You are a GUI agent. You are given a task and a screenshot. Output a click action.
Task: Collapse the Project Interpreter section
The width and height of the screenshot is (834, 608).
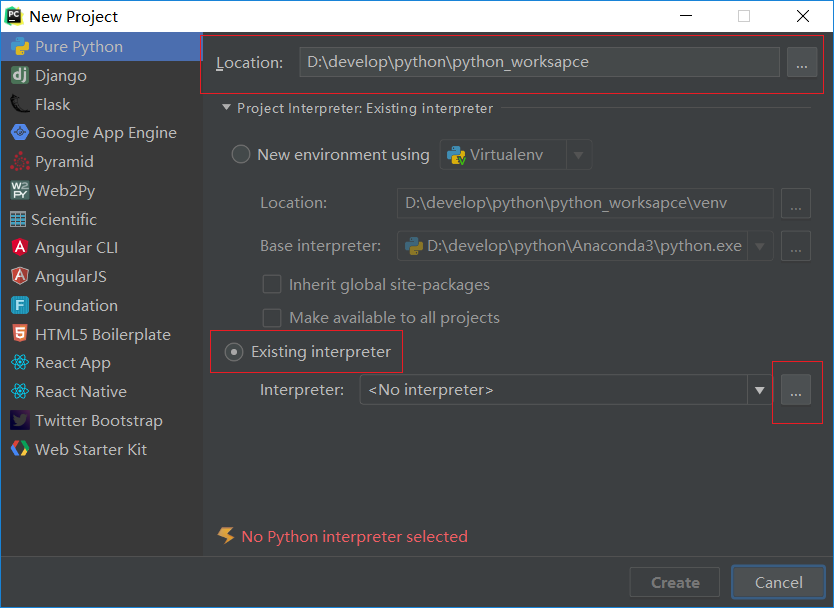[x=226, y=108]
